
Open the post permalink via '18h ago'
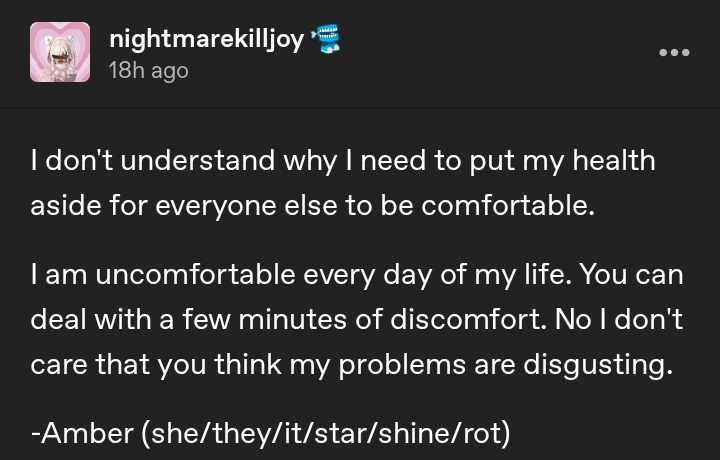148,70
